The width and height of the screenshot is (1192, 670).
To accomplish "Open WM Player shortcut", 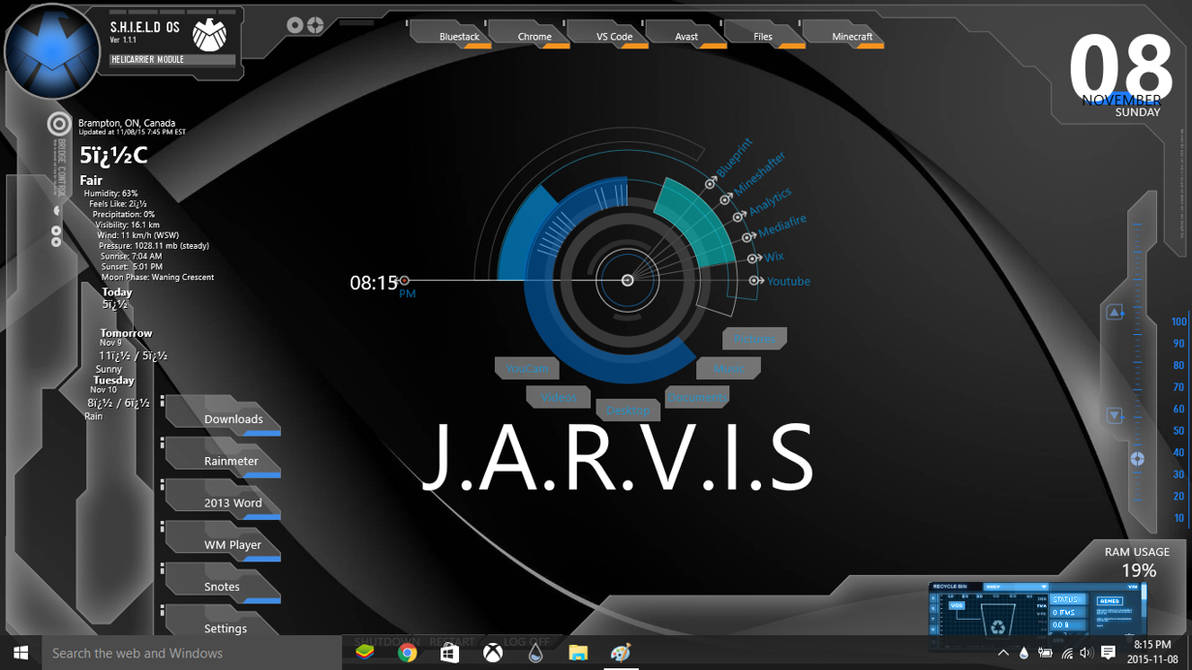I will pos(224,543).
